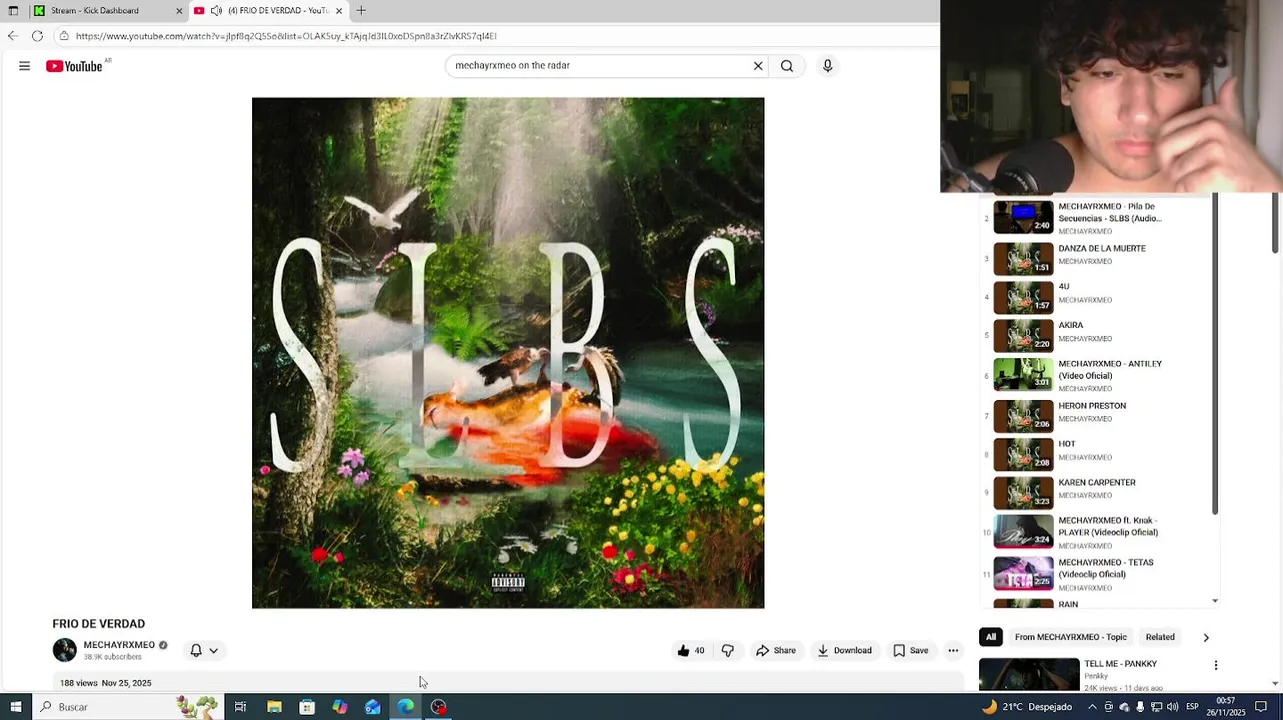
Task: Expand notification options next to bell
Action: 213,651
